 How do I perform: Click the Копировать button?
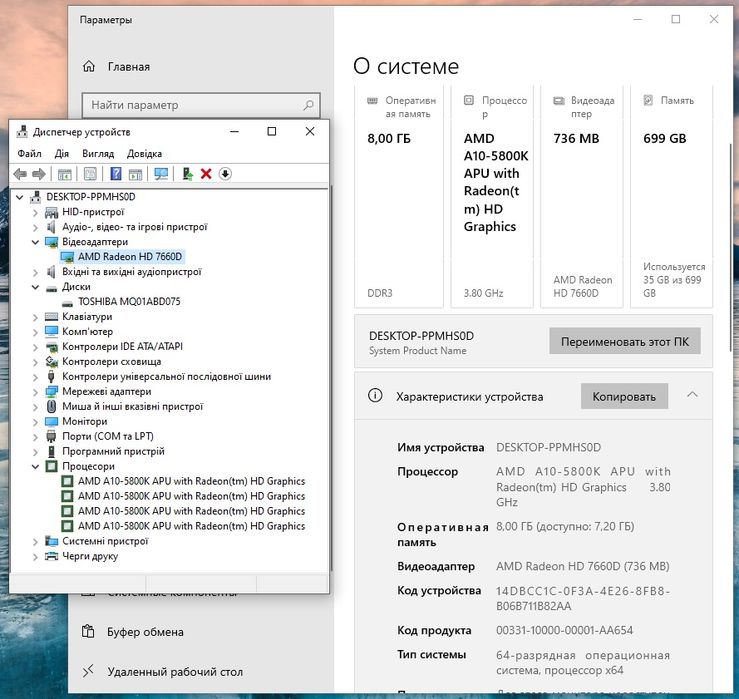click(x=624, y=396)
